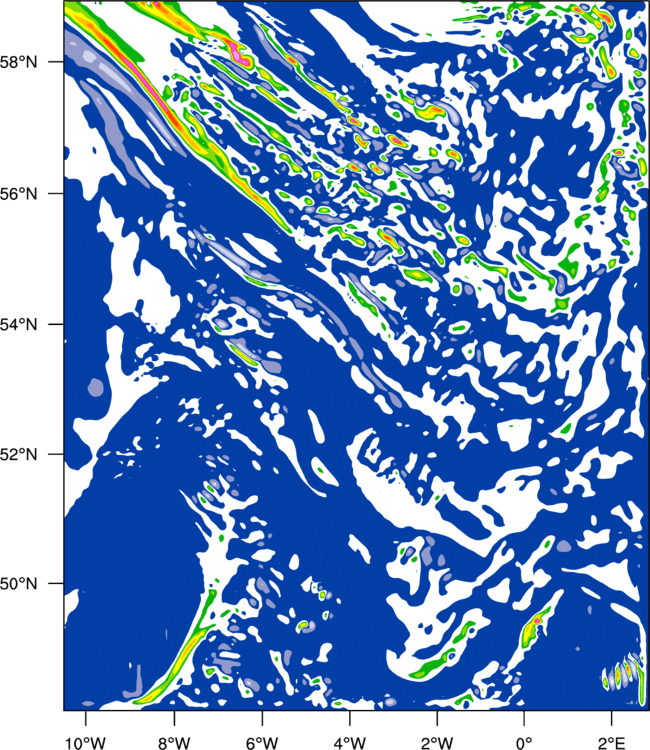Click the 50°N latitude label

click(x=18, y=584)
